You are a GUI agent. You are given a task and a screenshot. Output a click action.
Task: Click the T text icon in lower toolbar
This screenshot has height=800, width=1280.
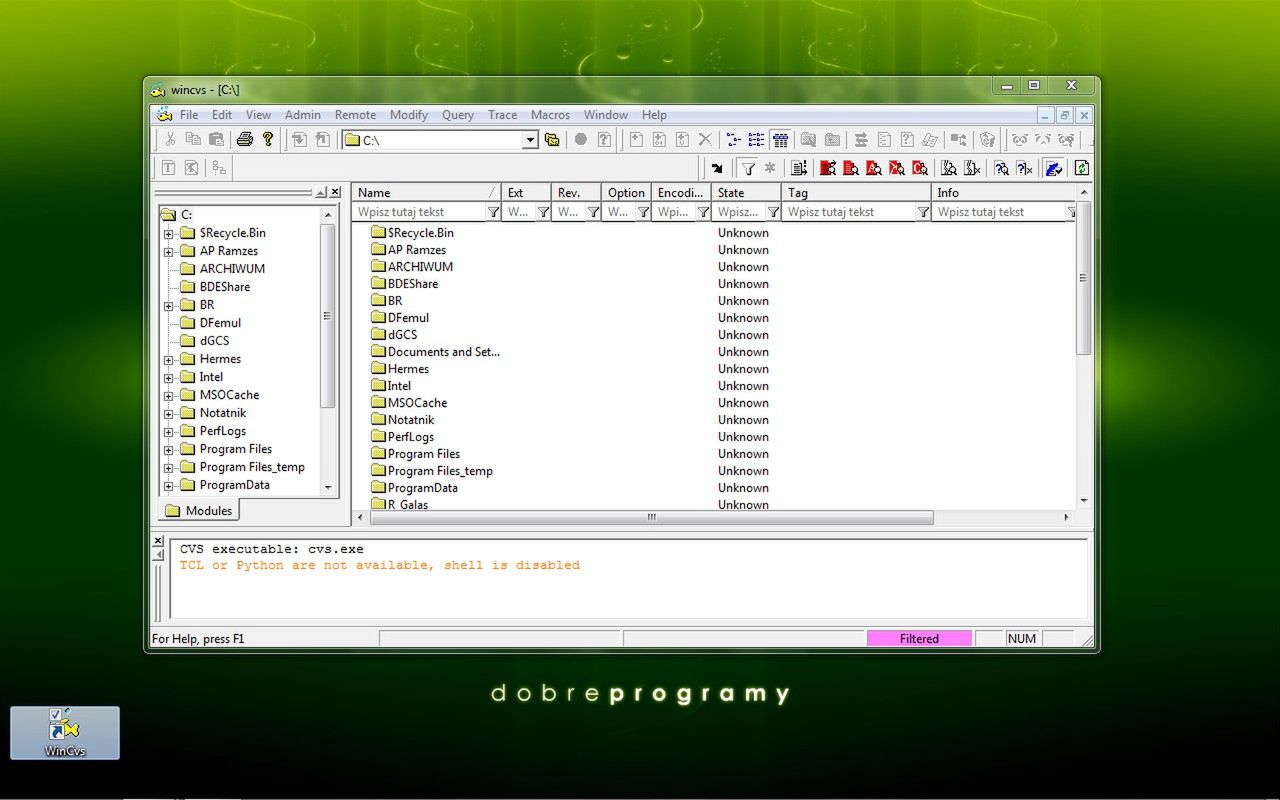tap(169, 168)
